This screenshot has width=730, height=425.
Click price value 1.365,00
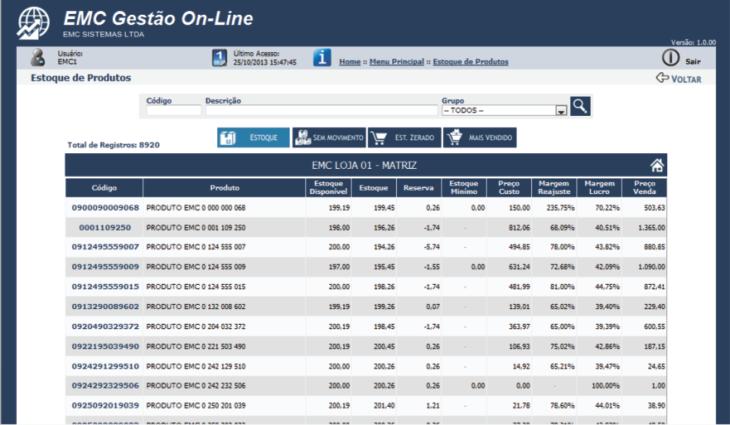point(651,228)
